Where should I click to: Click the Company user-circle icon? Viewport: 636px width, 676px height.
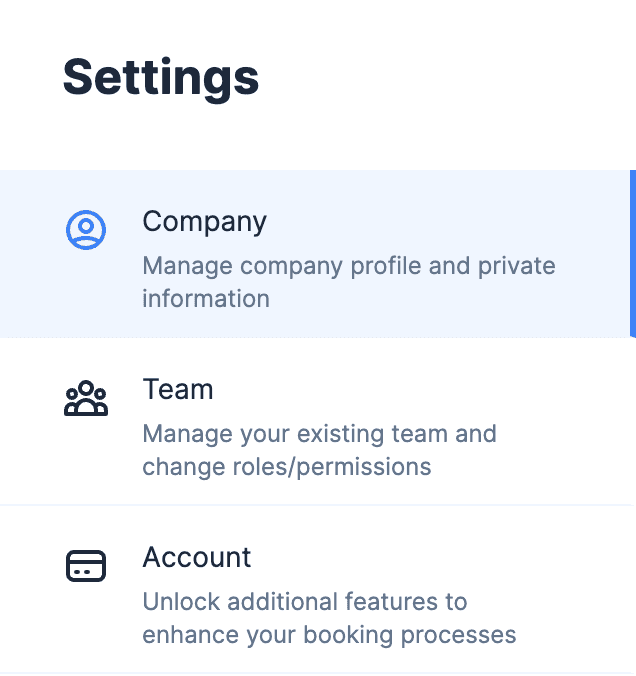click(86, 230)
